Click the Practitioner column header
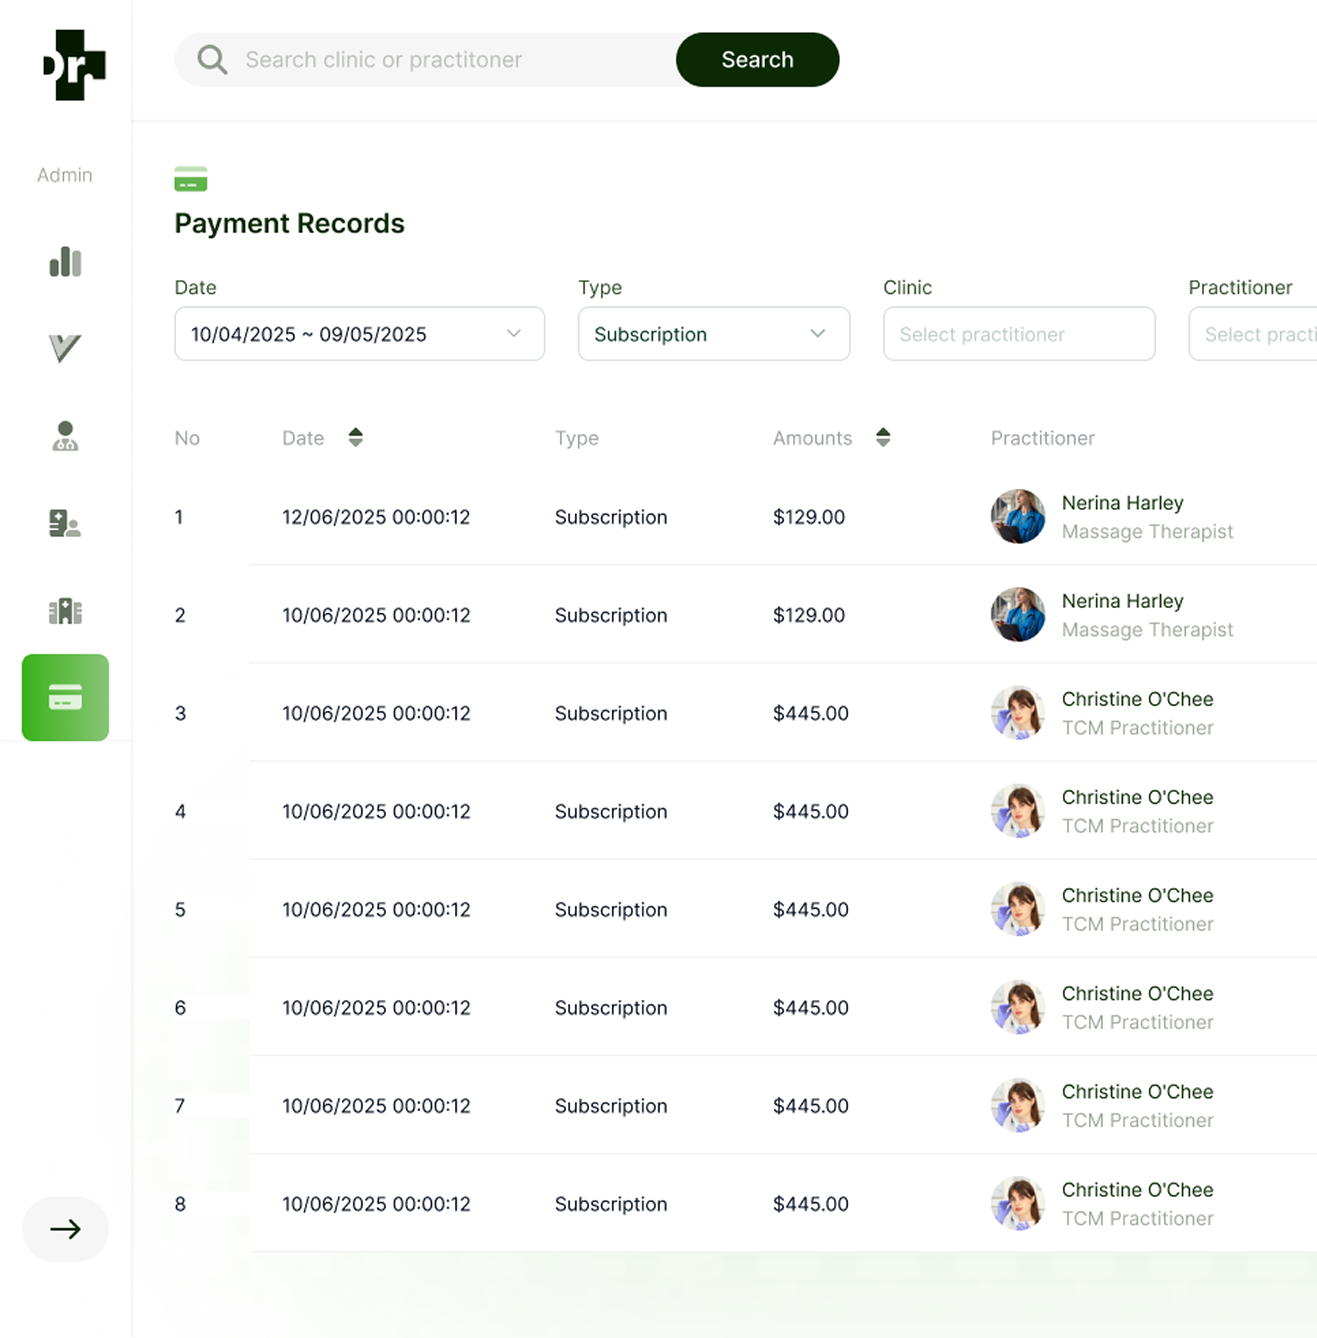The width and height of the screenshot is (1317, 1338). [x=1042, y=438]
